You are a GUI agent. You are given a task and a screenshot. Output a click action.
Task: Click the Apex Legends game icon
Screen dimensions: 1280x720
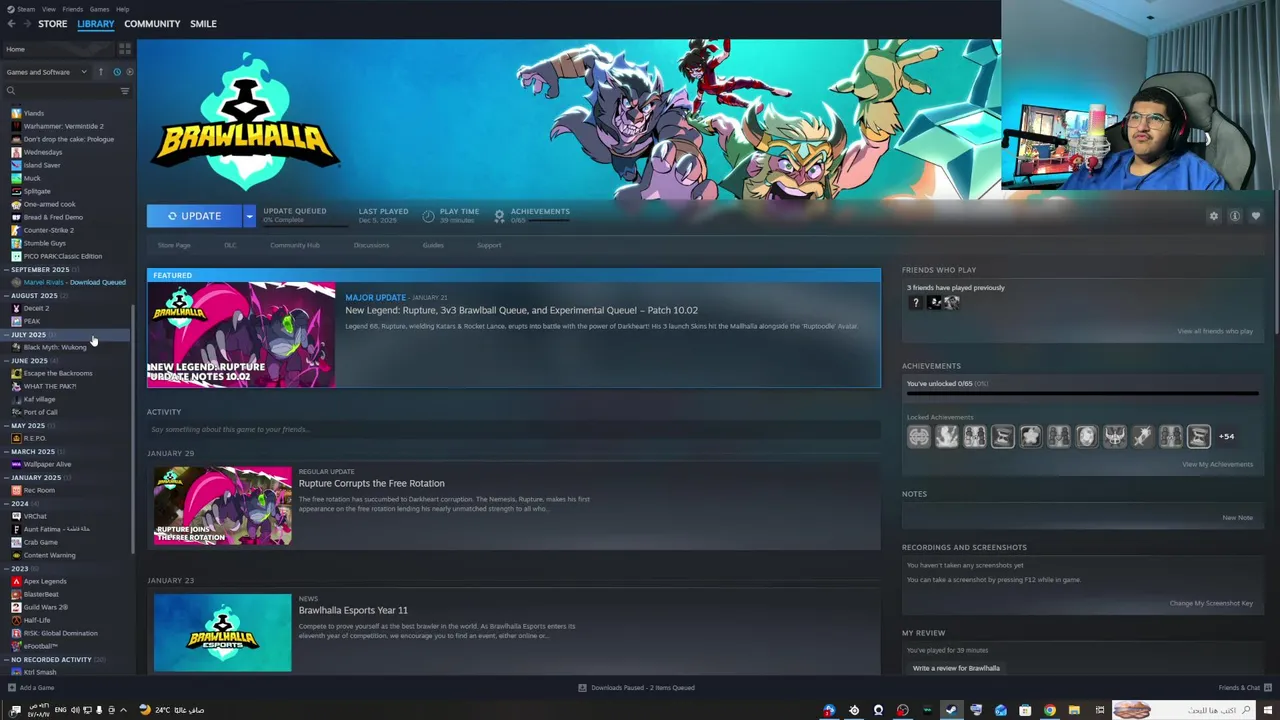click(16, 581)
